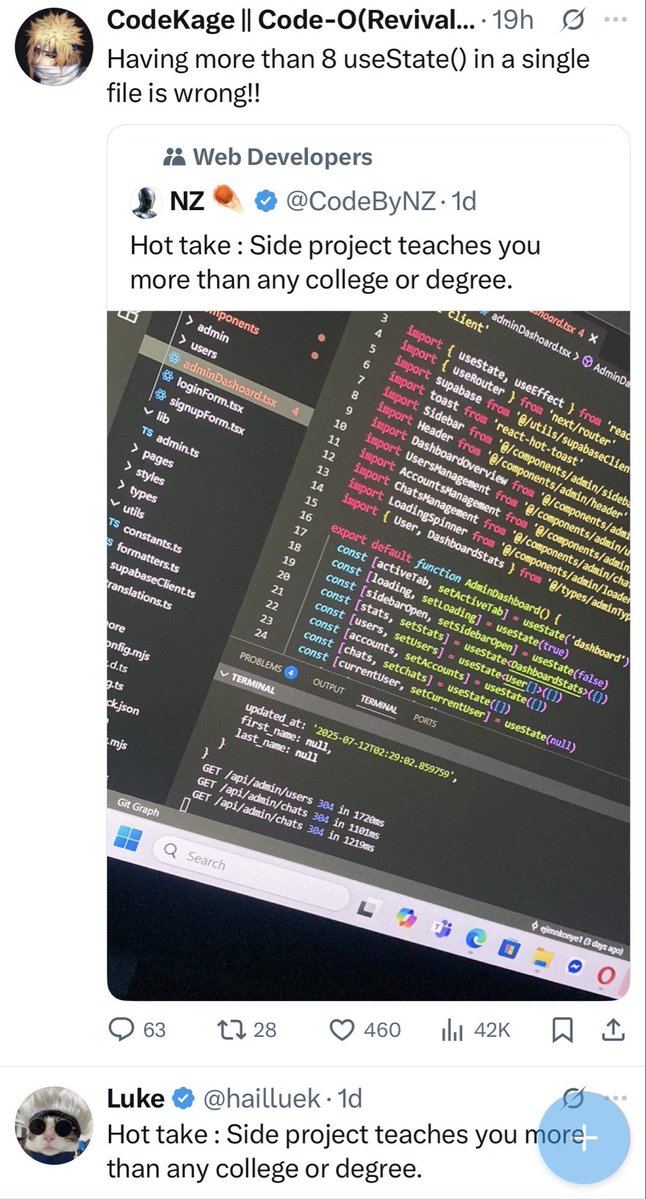Tap the retweet icon with 28 reposts
This screenshot has height=1199, width=646.
pos(225,1030)
